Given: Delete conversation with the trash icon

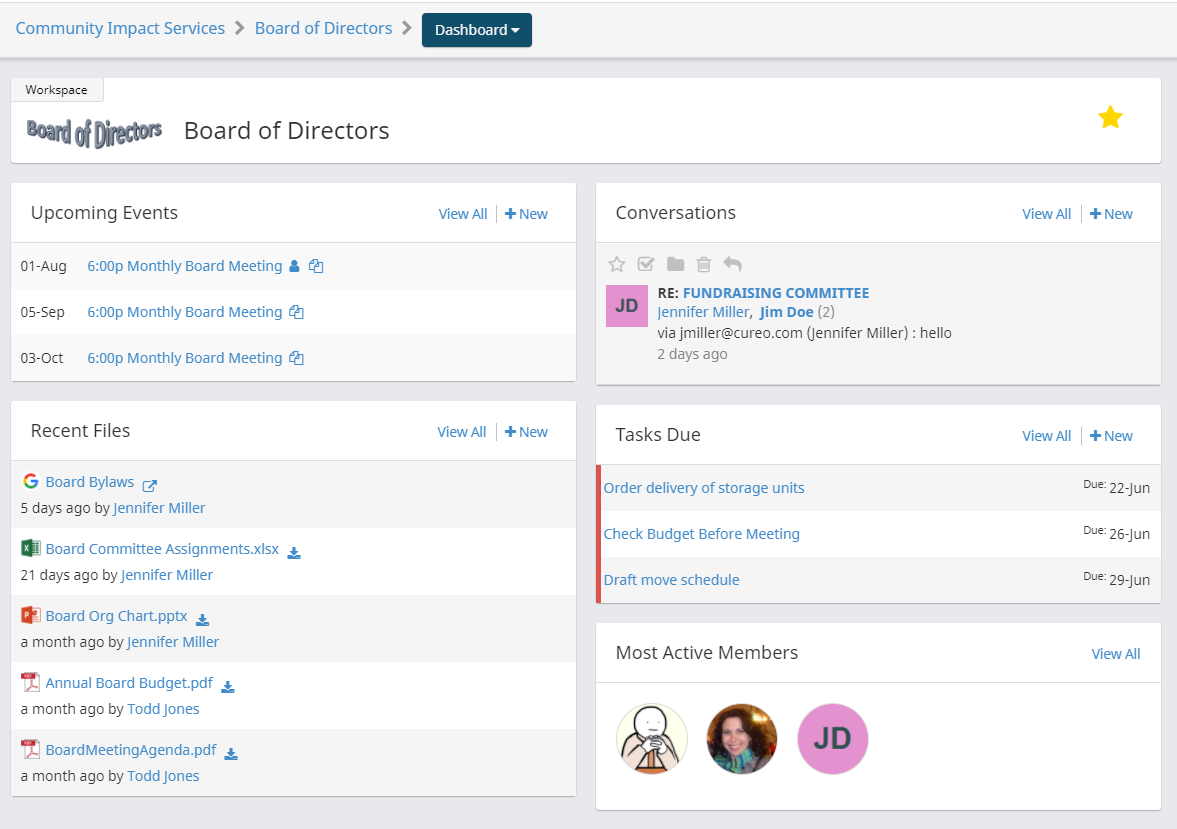Looking at the screenshot, I should point(704,265).
